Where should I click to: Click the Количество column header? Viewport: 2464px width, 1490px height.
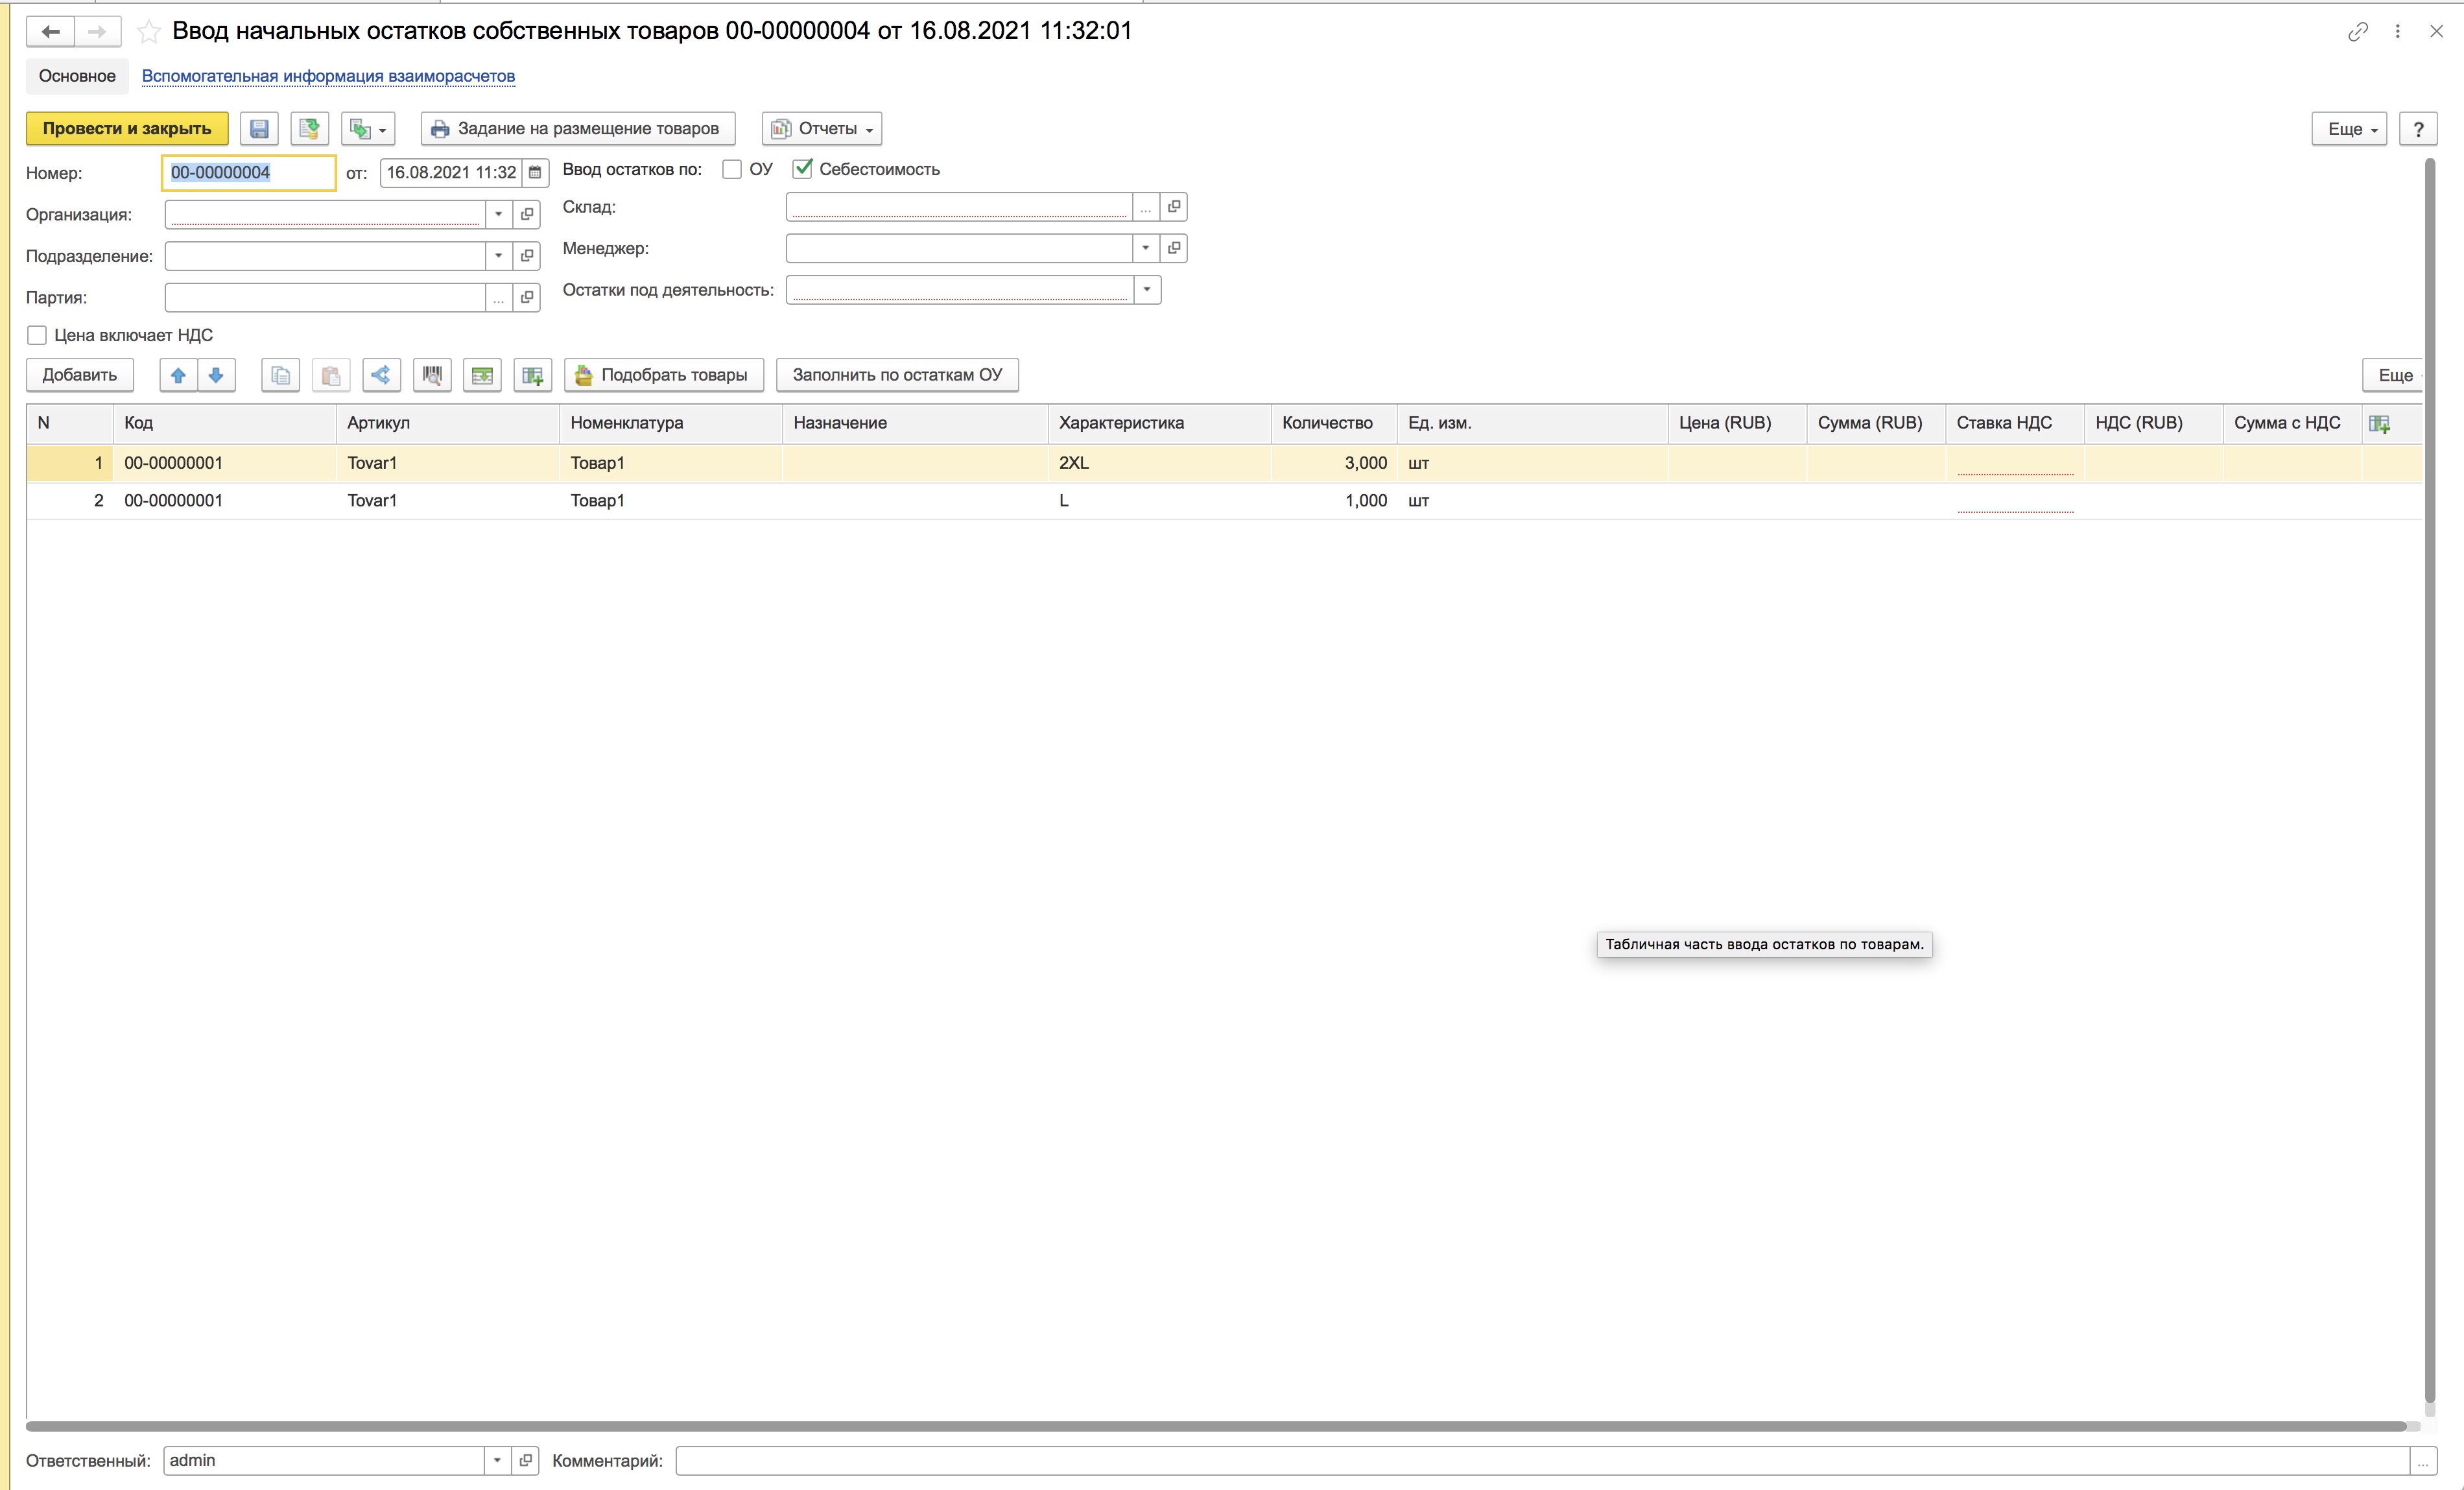point(1334,423)
